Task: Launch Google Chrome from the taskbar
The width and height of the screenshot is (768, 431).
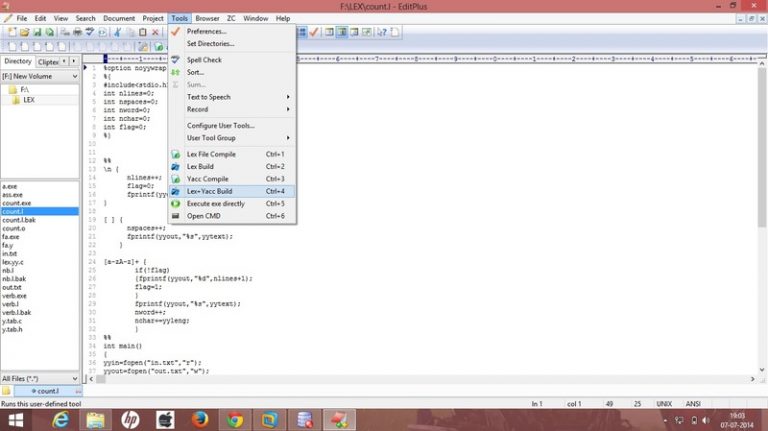Action: [x=235, y=420]
